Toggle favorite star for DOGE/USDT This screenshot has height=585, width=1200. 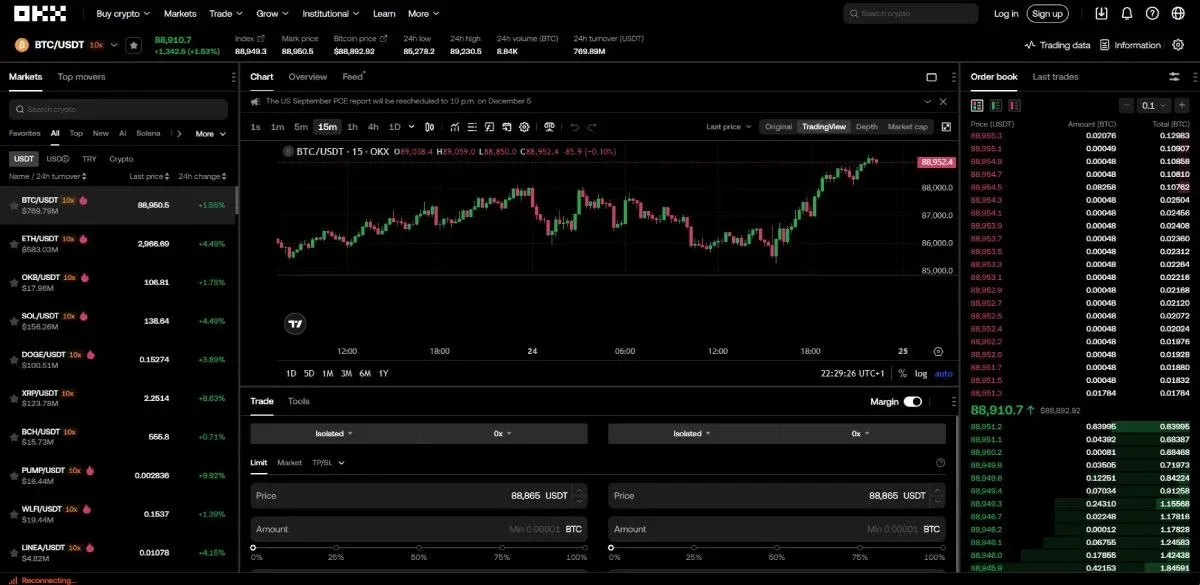coord(14,358)
